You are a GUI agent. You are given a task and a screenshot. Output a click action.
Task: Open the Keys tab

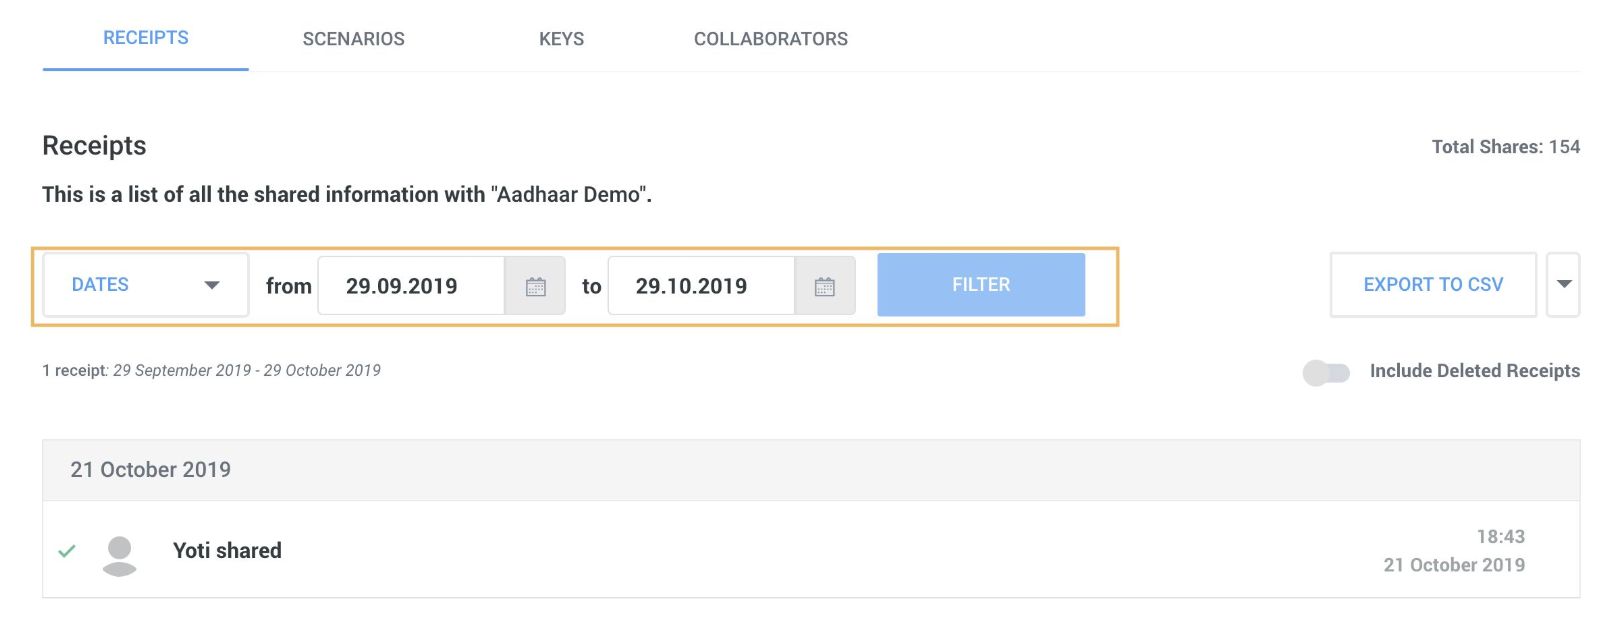click(561, 39)
